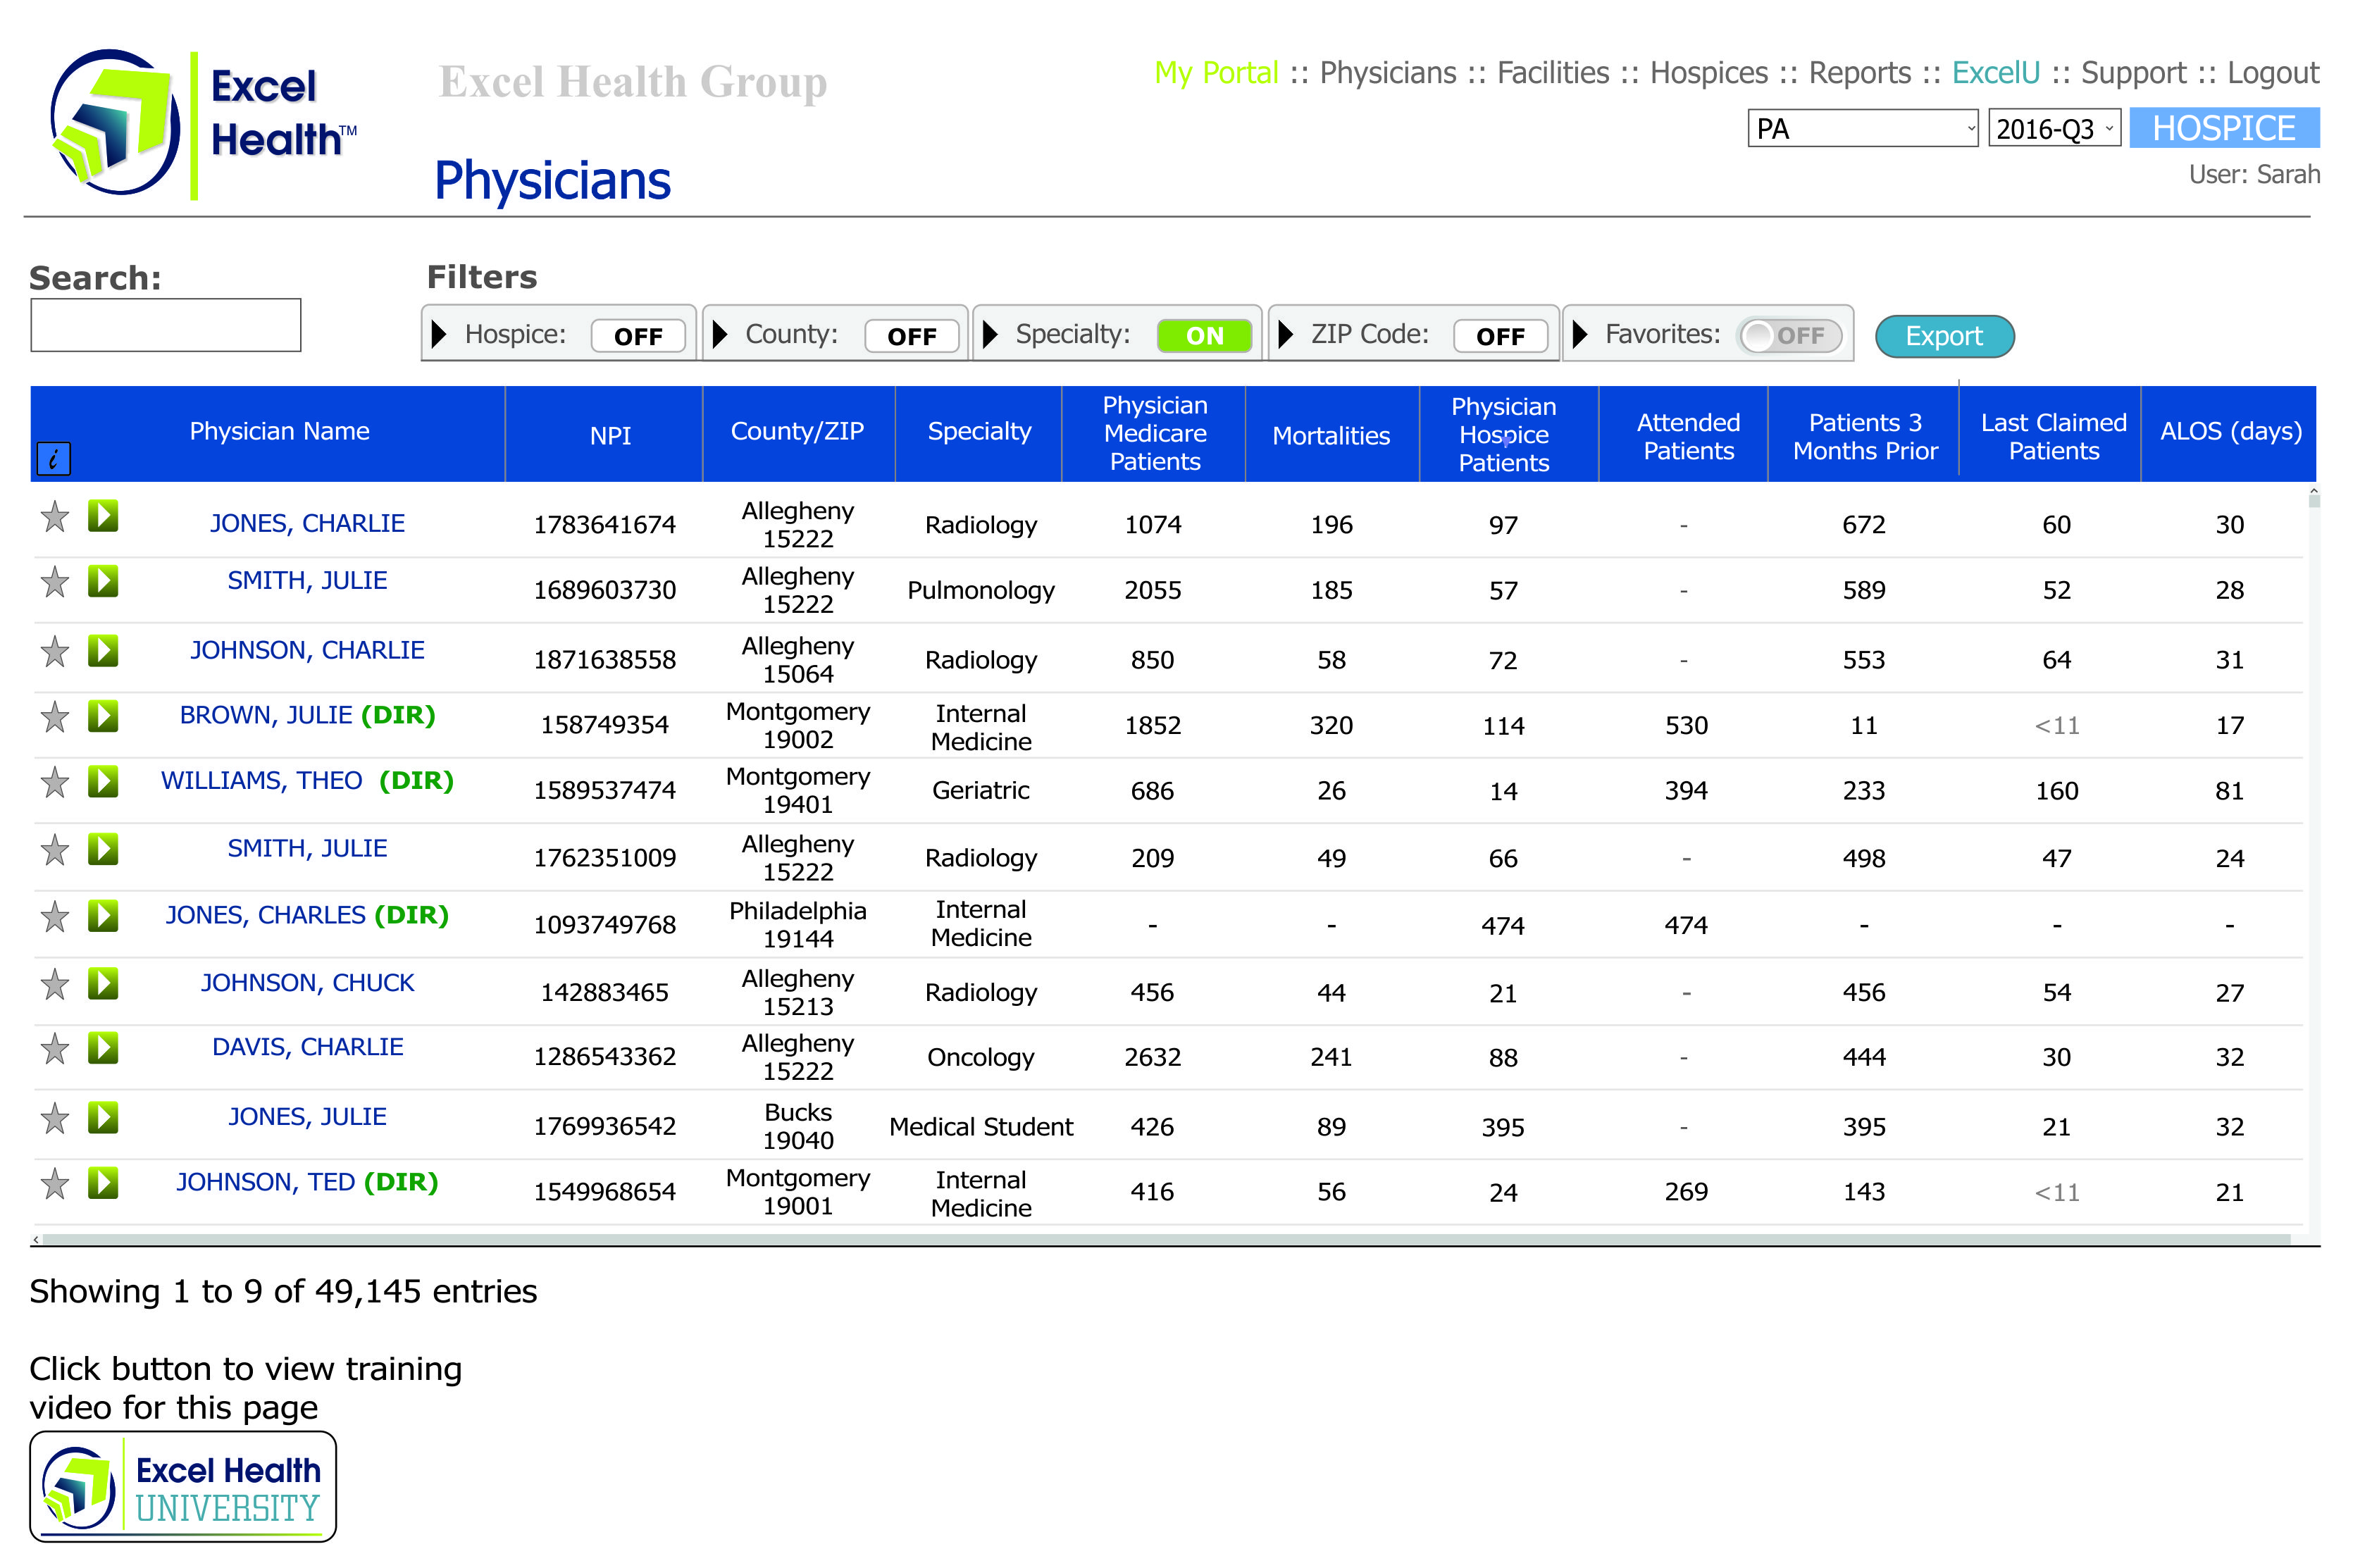Expand the County filter triangle

pyautogui.click(x=719, y=334)
